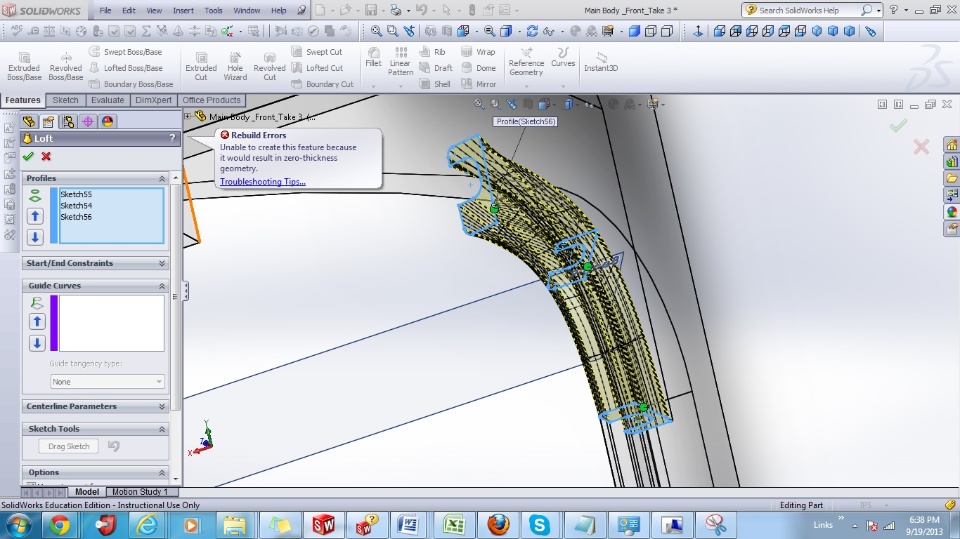The height and width of the screenshot is (539, 960).
Task: Toggle Instant3D mode
Action: pos(601,62)
